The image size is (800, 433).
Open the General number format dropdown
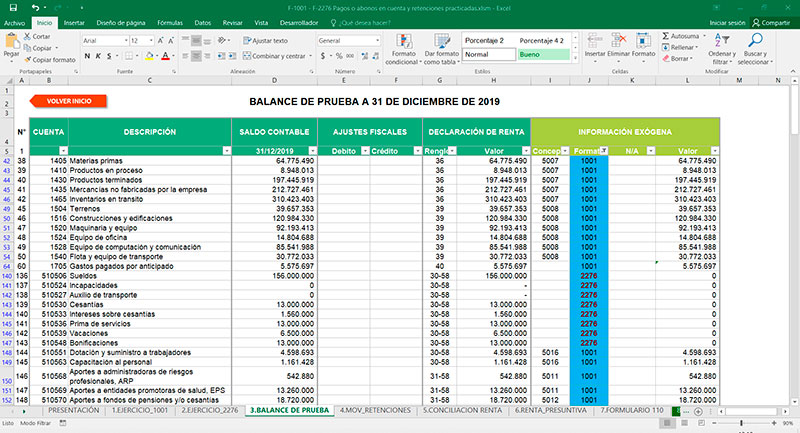point(378,40)
